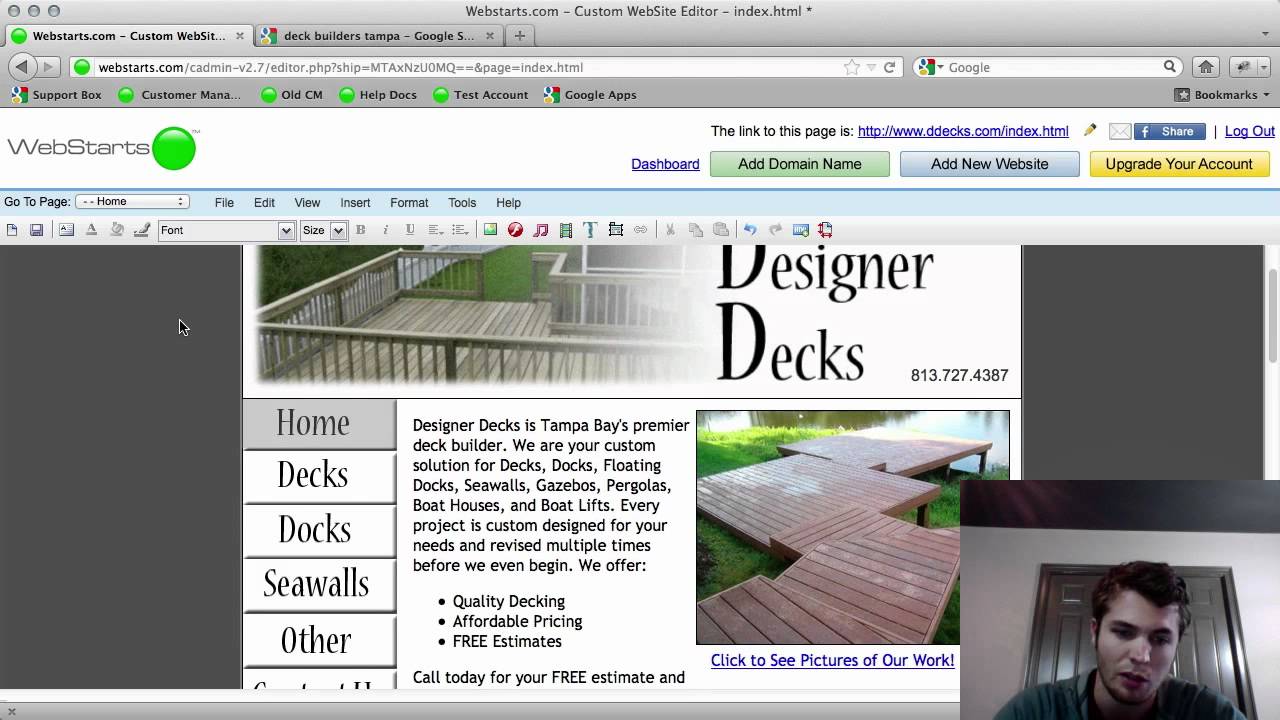Open the Support Box bookmark

point(57,95)
